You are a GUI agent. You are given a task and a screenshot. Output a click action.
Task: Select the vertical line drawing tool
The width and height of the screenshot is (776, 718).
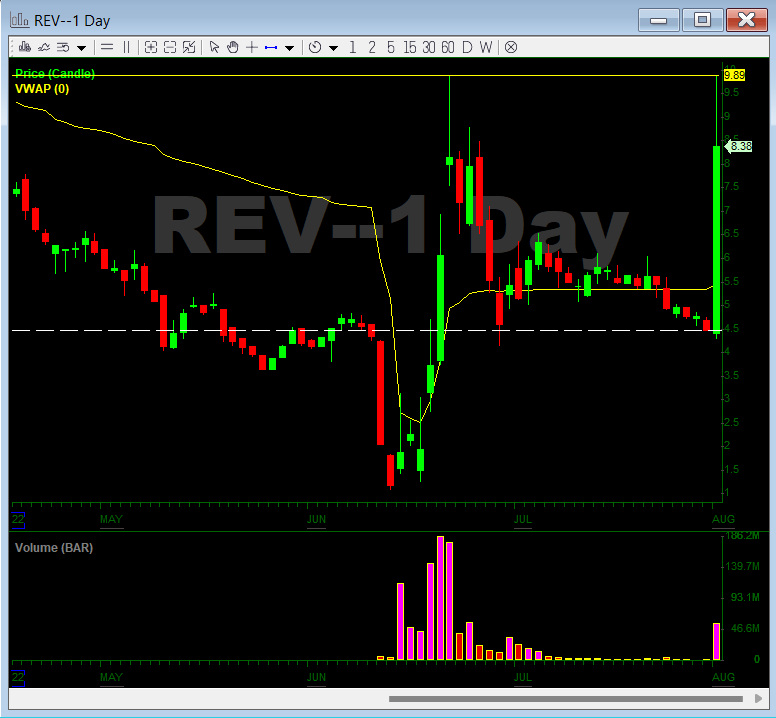click(126, 48)
